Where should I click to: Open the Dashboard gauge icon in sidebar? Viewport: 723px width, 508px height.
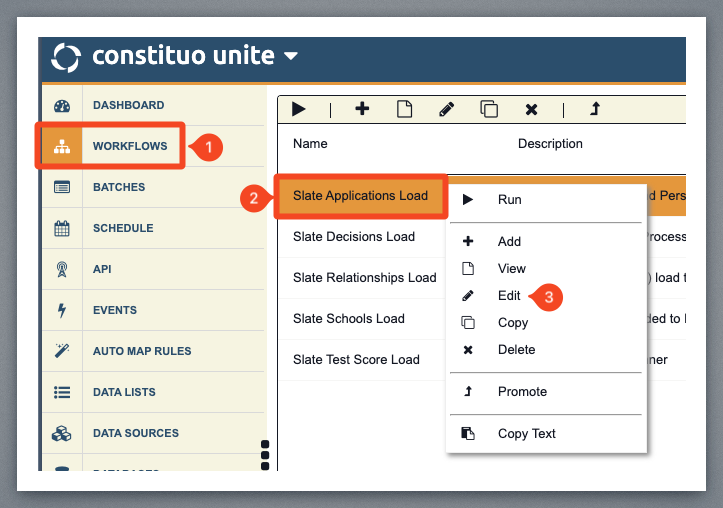[62, 106]
